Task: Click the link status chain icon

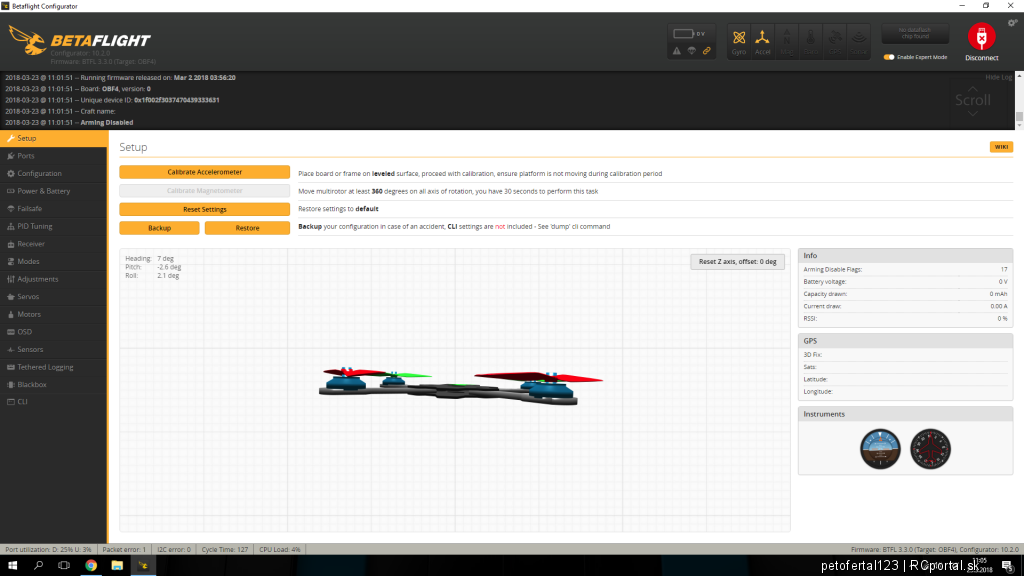Action: pyautogui.click(x=707, y=51)
